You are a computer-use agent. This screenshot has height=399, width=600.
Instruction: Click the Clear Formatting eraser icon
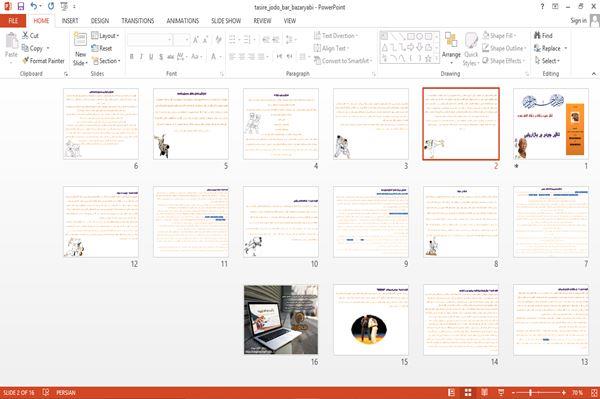pyautogui.click(x=218, y=40)
